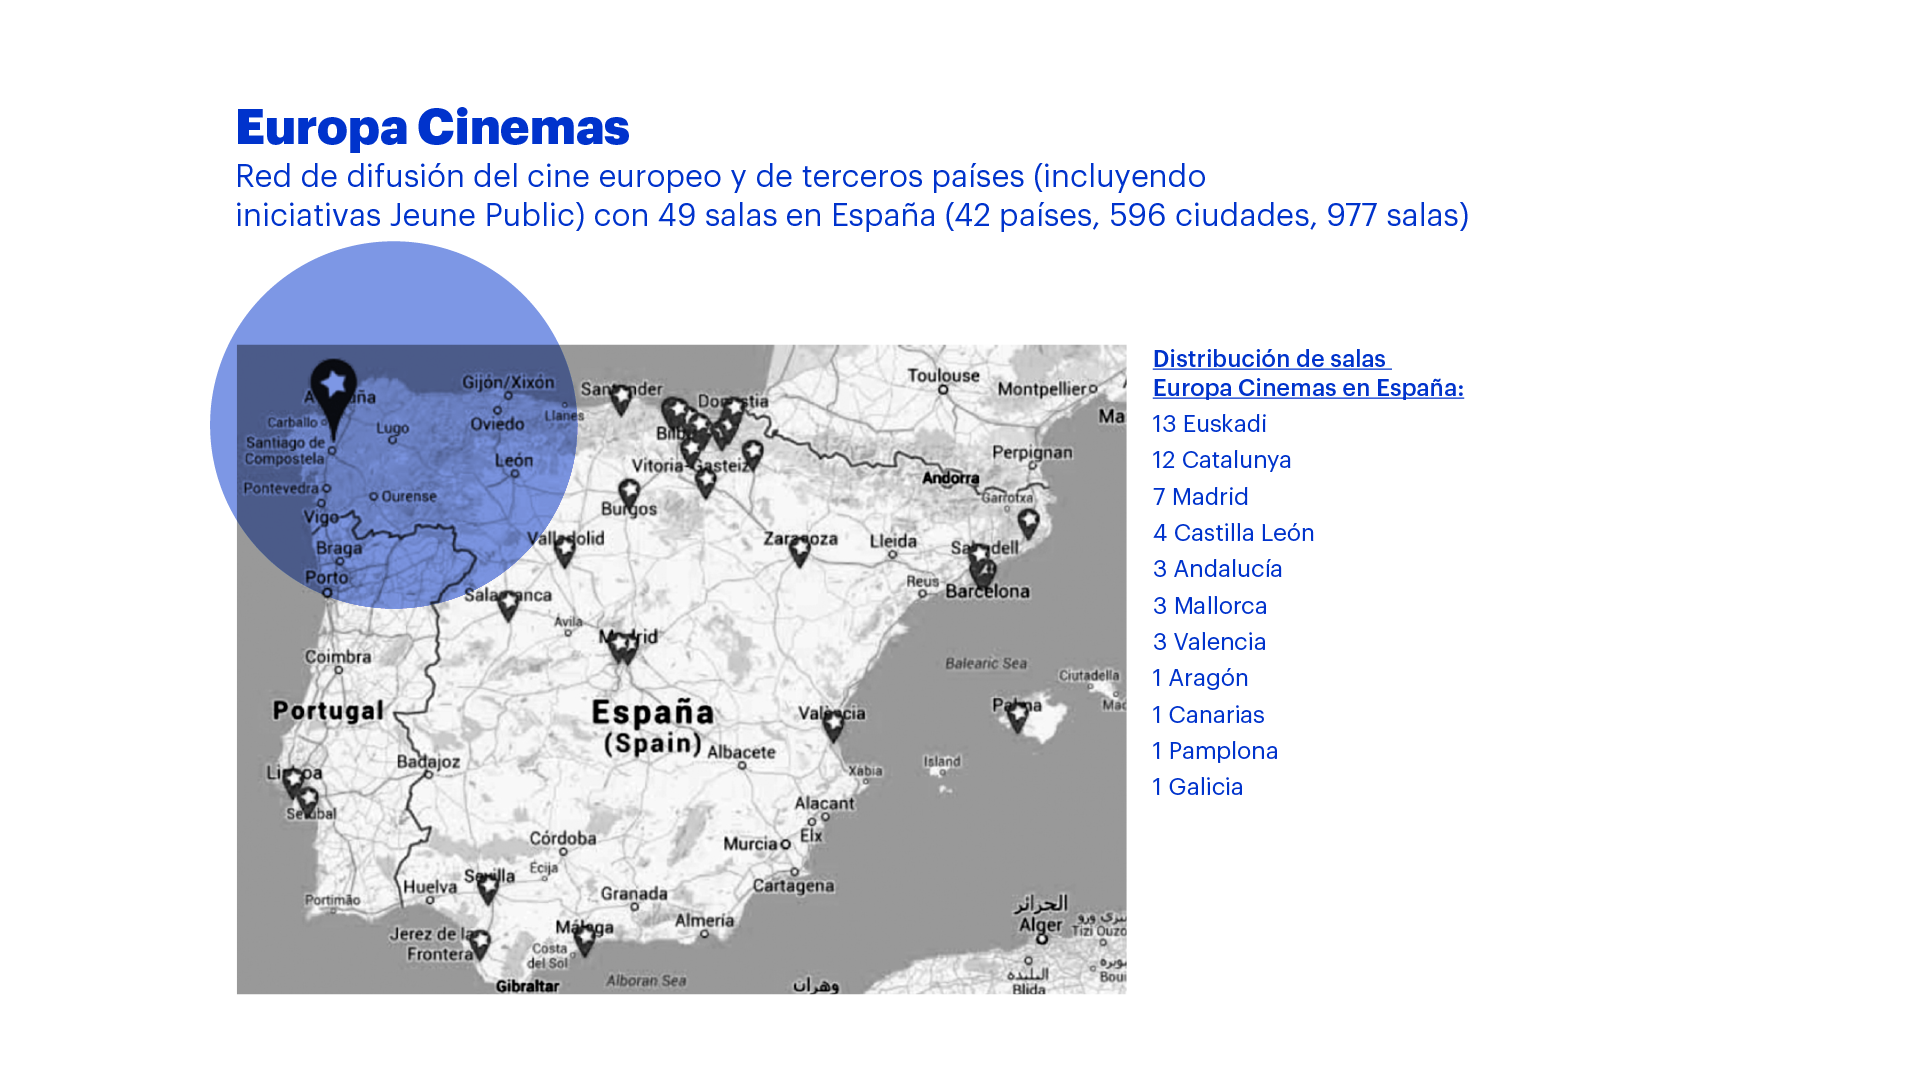The width and height of the screenshot is (1920, 1080).
Task: Open the 'Distribución de salas' underlined link
Action: tap(1269, 359)
